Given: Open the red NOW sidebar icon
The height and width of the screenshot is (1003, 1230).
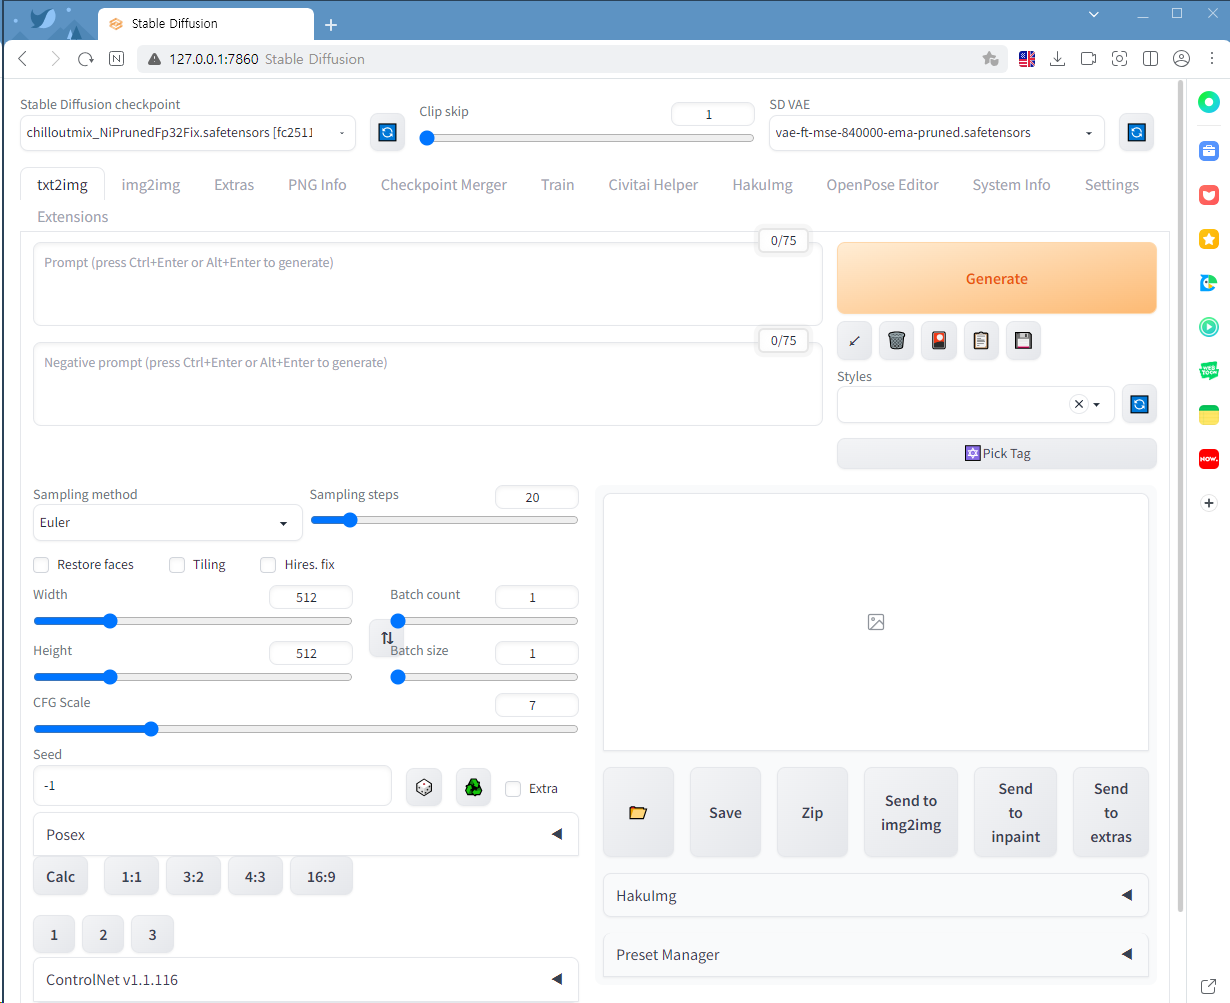Looking at the screenshot, I should (1209, 459).
